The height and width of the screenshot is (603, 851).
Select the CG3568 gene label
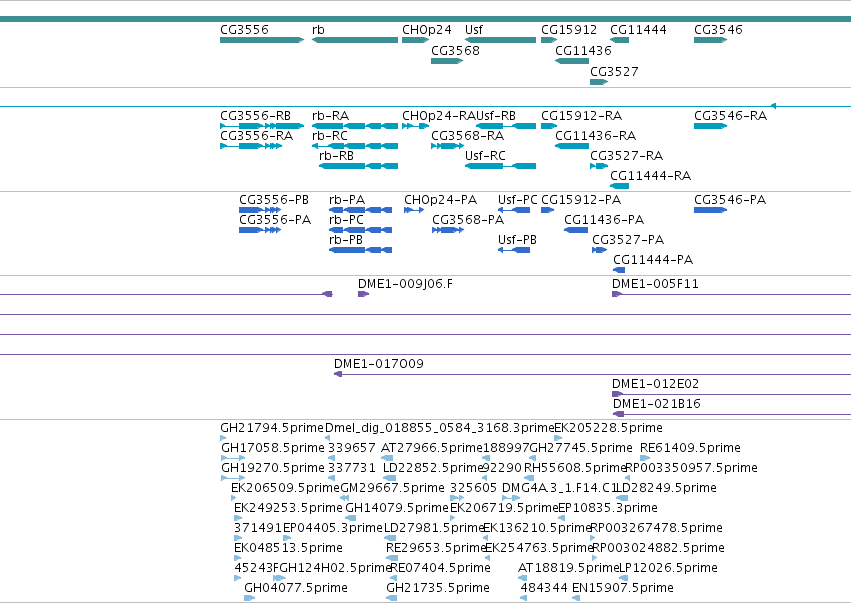tap(455, 51)
